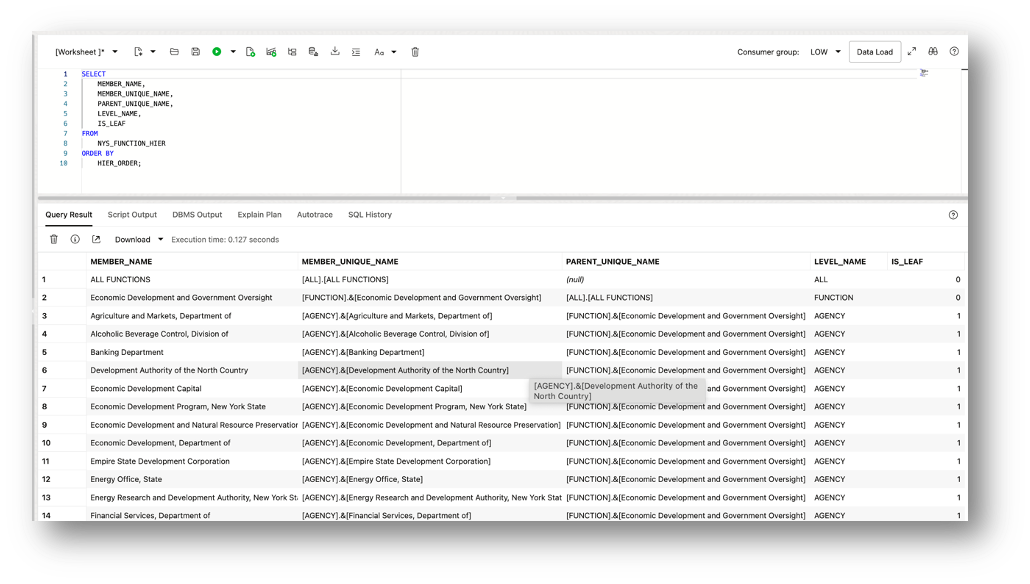Click NYS_FUNCTION_HIER in the SQL editor
Viewport: 1030px width, 584px height.
pyautogui.click(x=131, y=143)
